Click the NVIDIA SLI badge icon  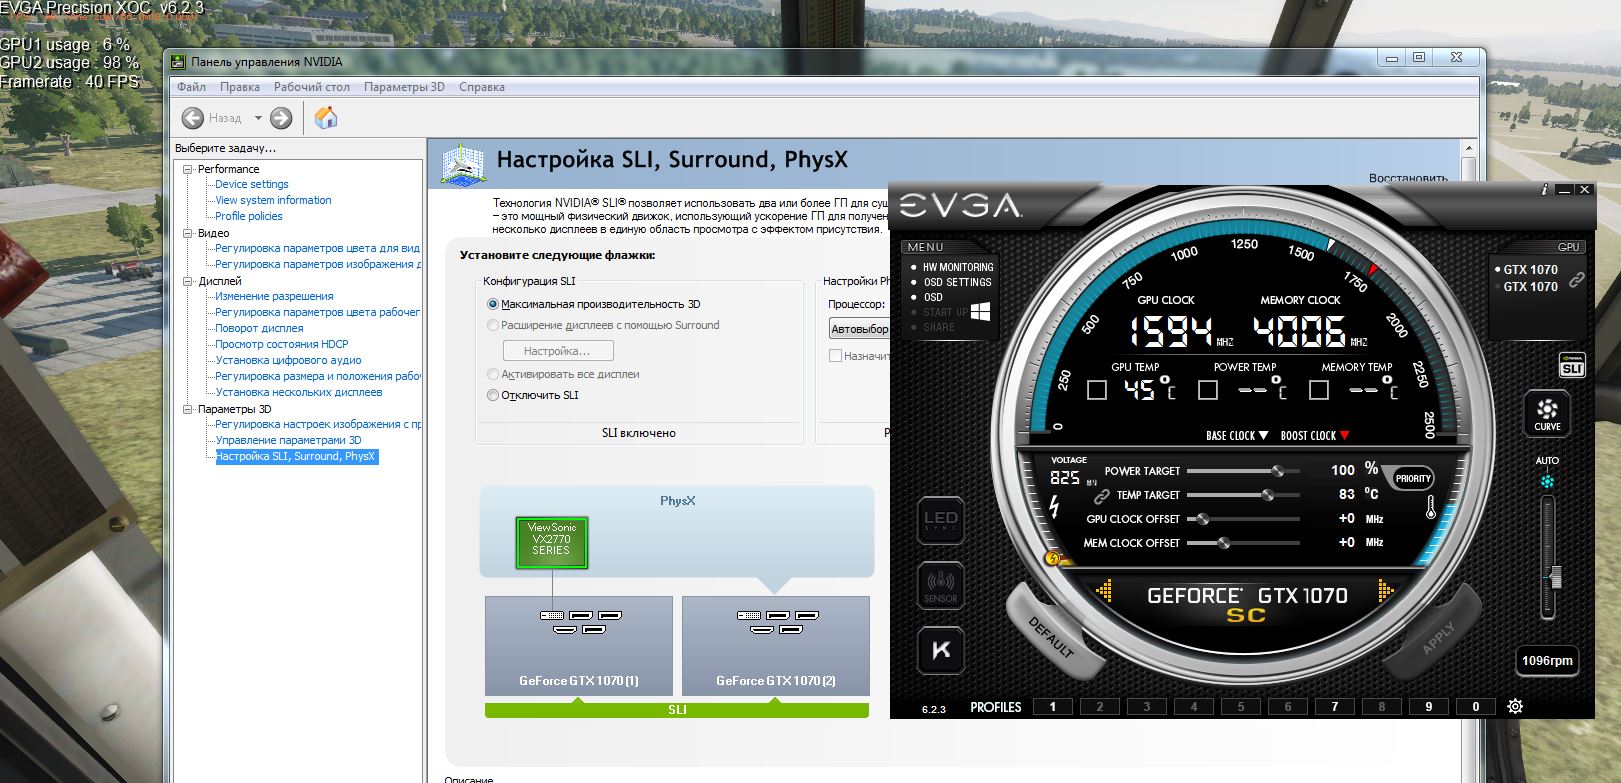coord(1571,366)
